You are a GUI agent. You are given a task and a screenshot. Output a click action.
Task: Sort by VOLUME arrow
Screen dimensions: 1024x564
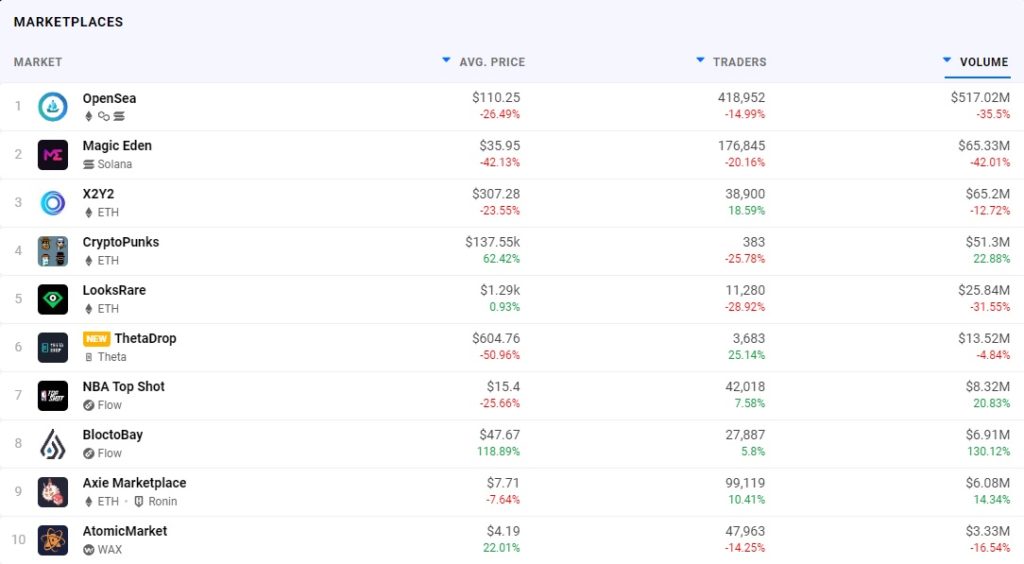click(947, 60)
